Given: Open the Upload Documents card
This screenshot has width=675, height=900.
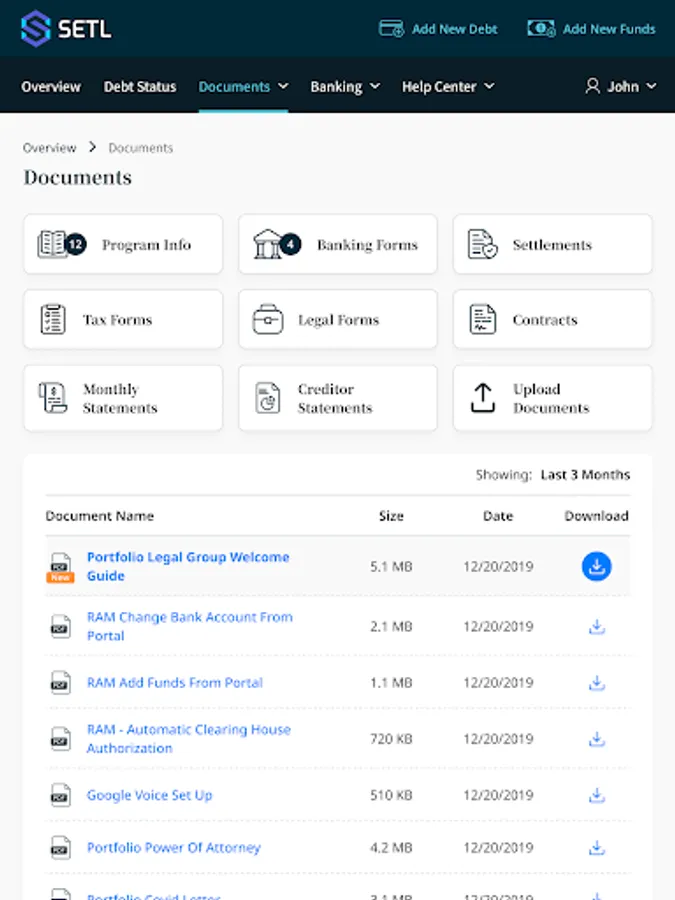Looking at the screenshot, I should click(552, 398).
